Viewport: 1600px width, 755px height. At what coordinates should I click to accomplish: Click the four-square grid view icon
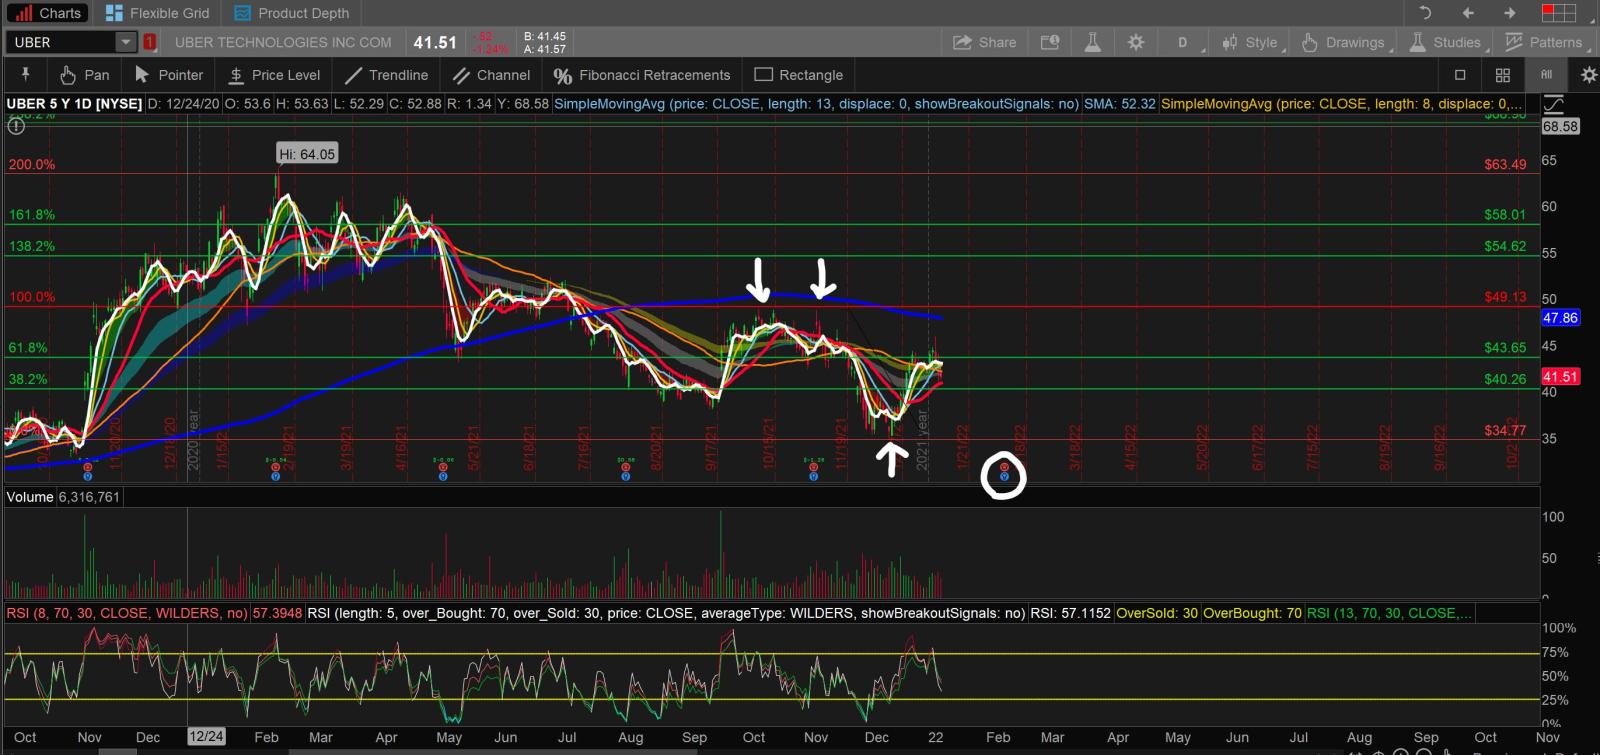1502,75
